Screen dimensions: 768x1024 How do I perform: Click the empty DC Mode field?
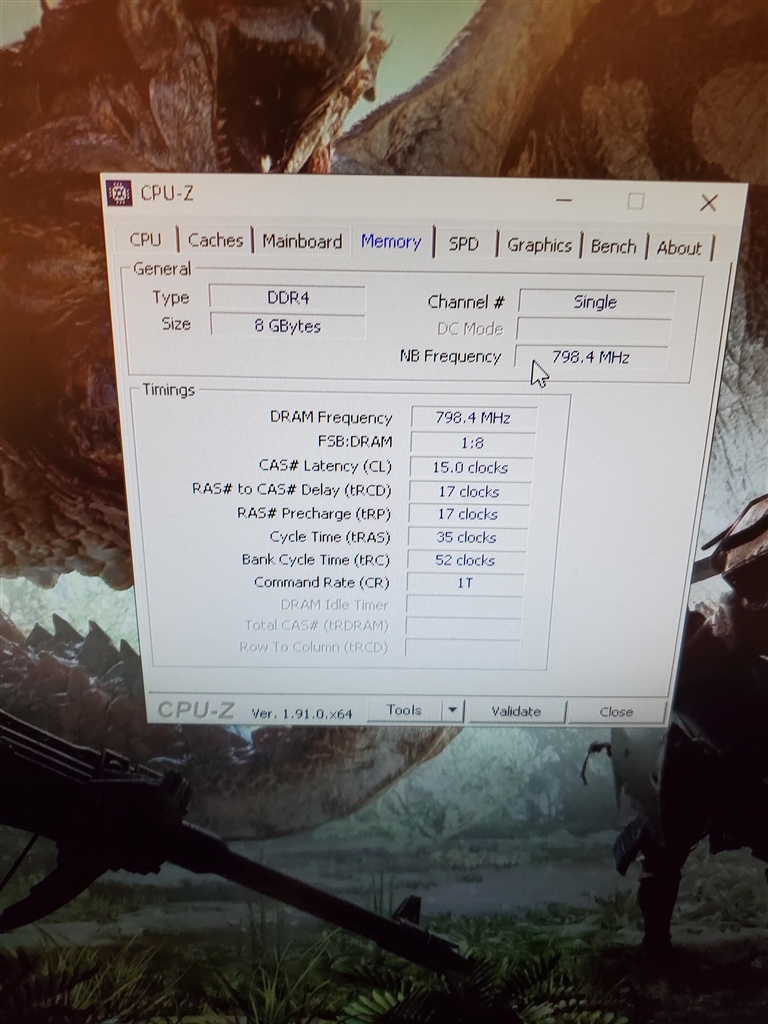[x=594, y=330]
